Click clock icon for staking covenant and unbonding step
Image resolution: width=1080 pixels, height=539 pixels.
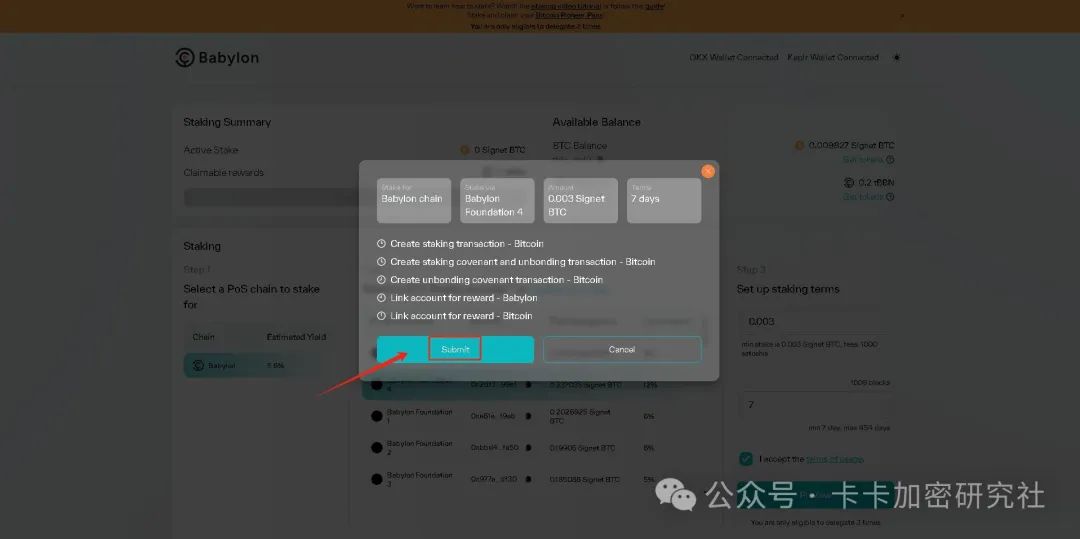[382, 262]
